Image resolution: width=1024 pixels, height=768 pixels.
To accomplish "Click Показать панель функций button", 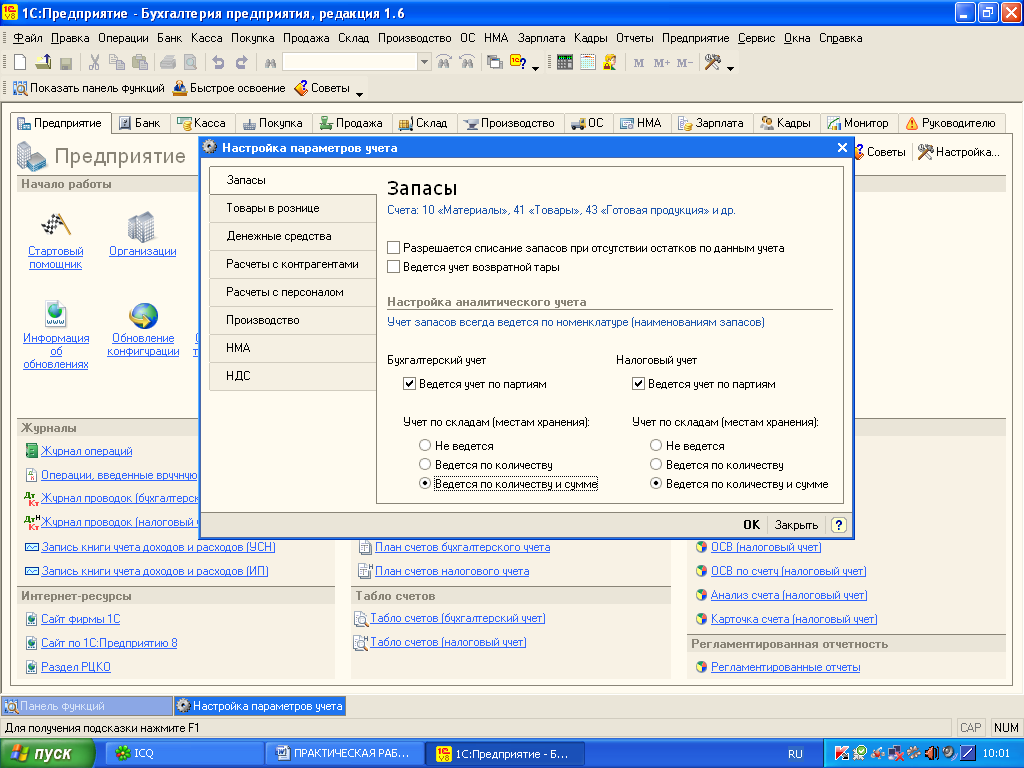I will pyautogui.click(x=89, y=88).
